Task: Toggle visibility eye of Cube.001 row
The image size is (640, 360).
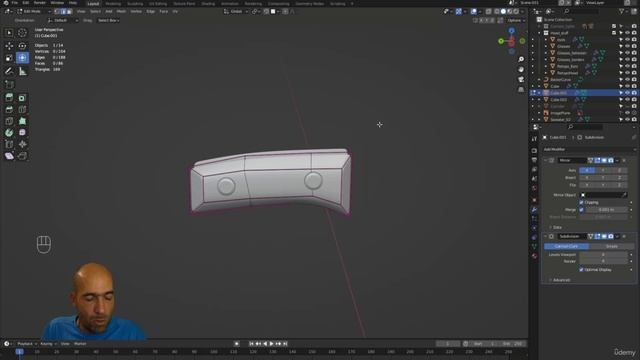Action: [627, 93]
